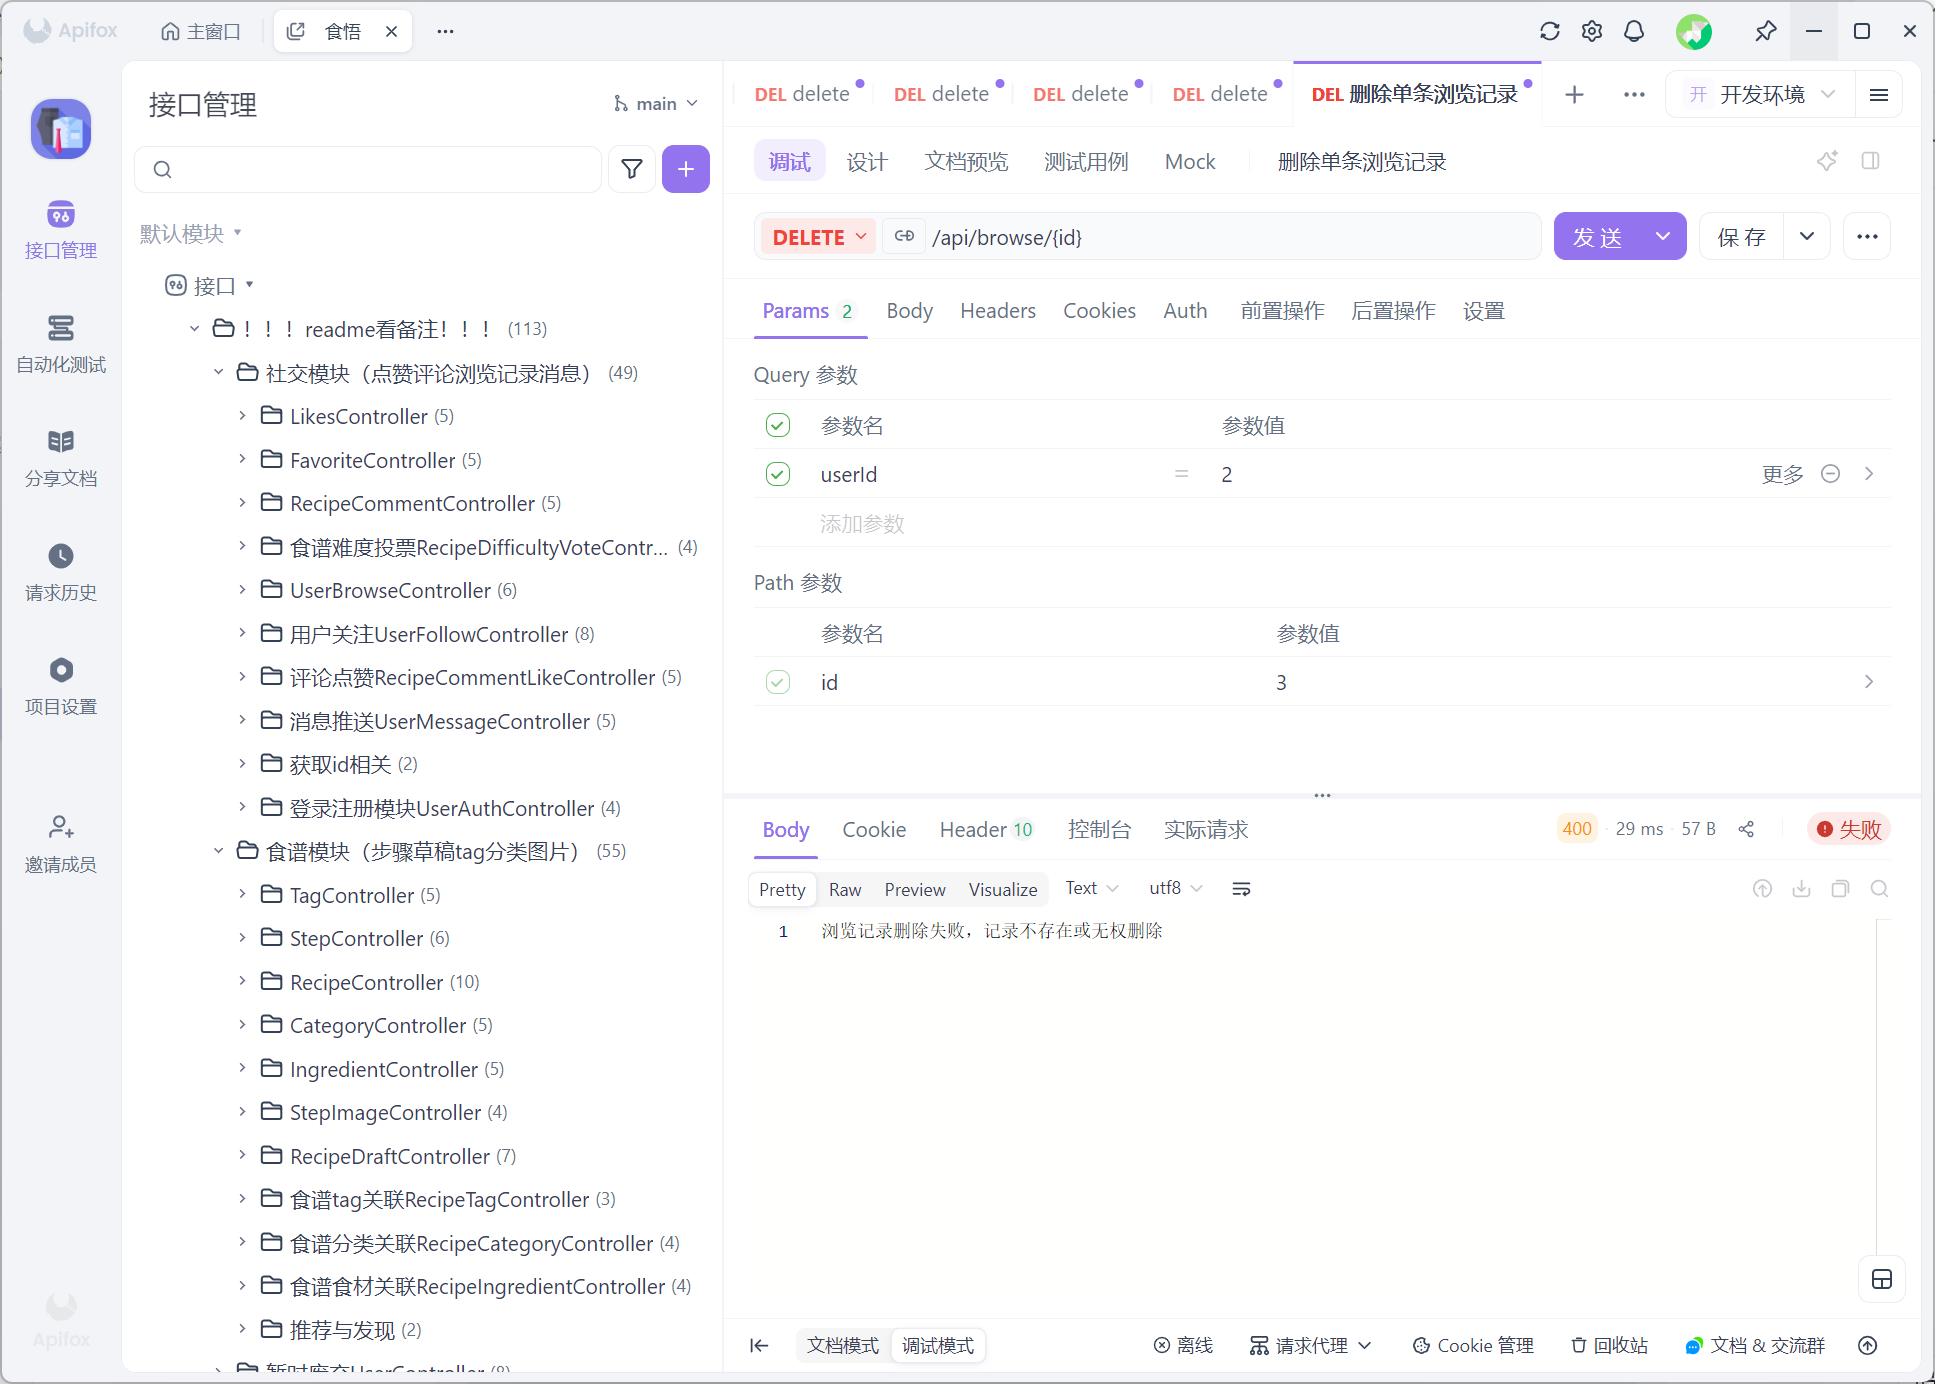Download the response with download icon

tap(1801, 889)
